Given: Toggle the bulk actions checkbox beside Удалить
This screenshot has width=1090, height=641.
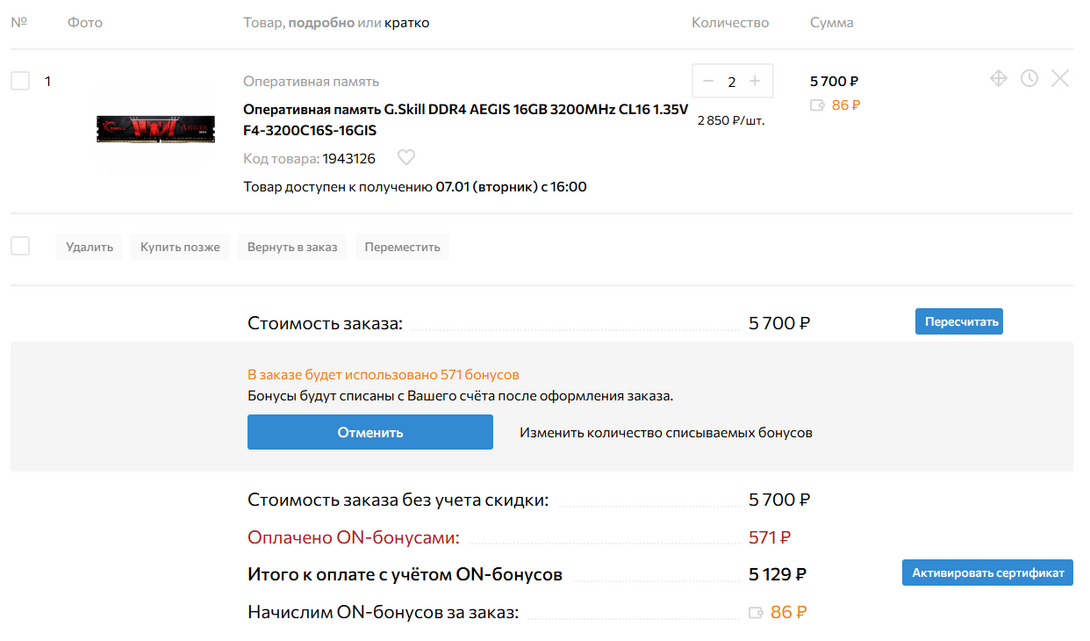Looking at the screenshot, I should (20, 246).
